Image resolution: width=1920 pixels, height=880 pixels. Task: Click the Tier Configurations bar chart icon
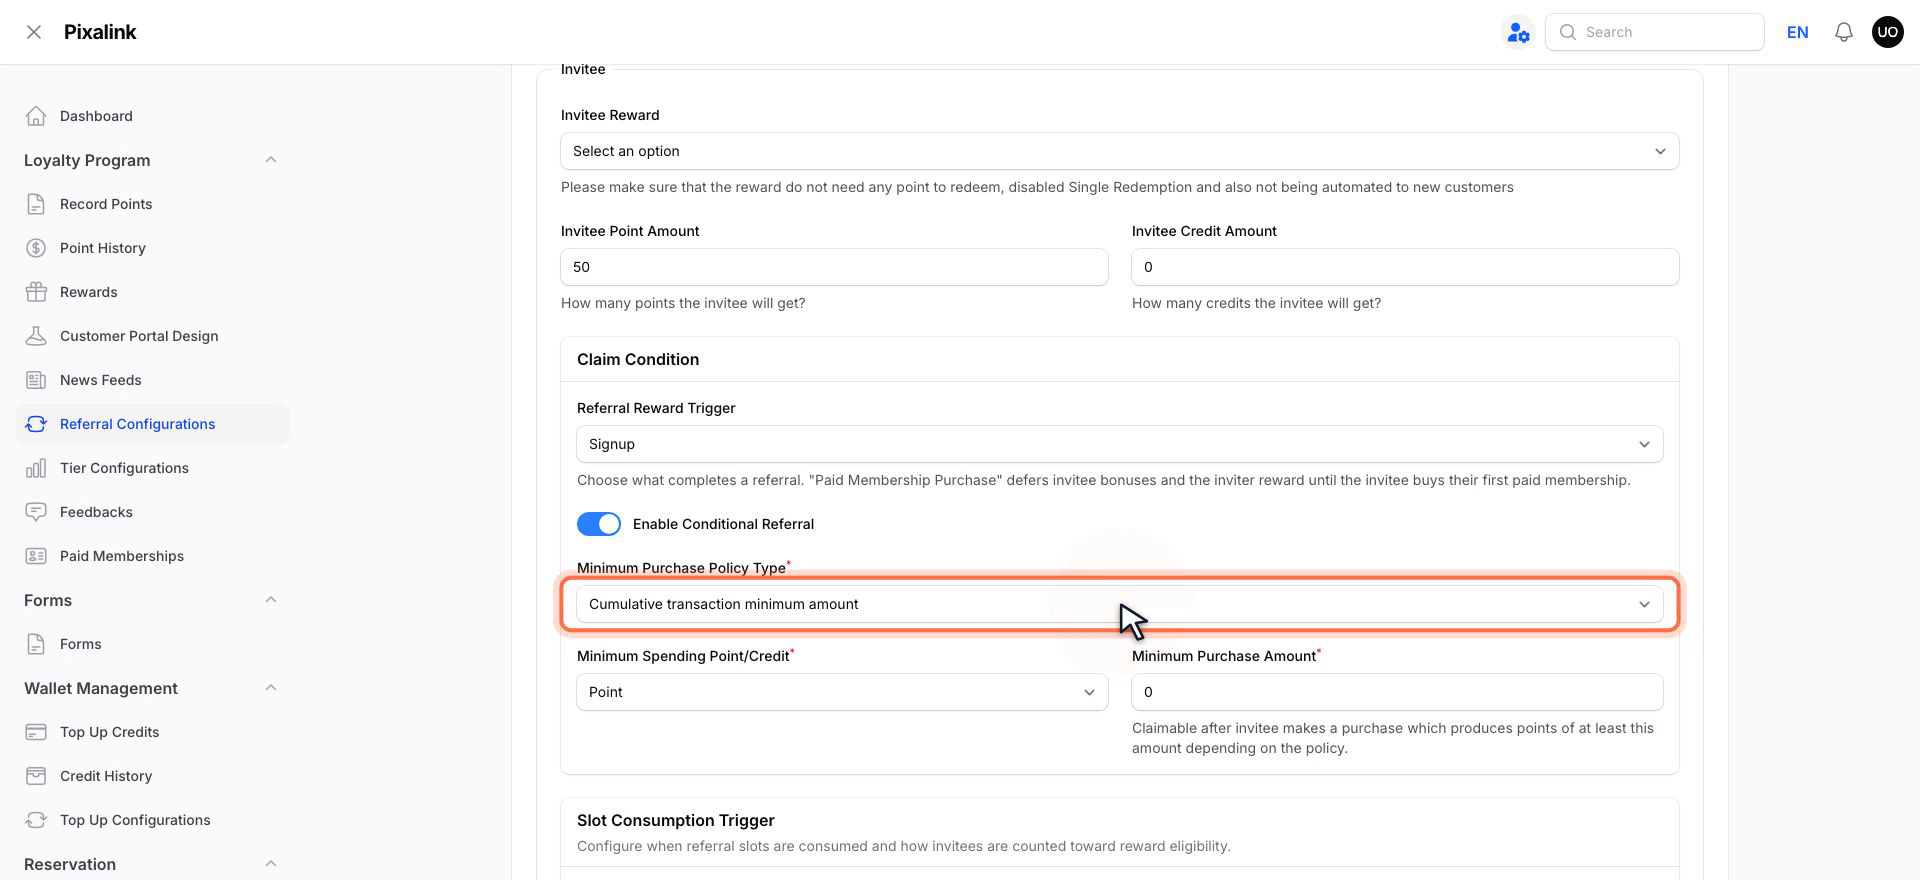[36, 468]
